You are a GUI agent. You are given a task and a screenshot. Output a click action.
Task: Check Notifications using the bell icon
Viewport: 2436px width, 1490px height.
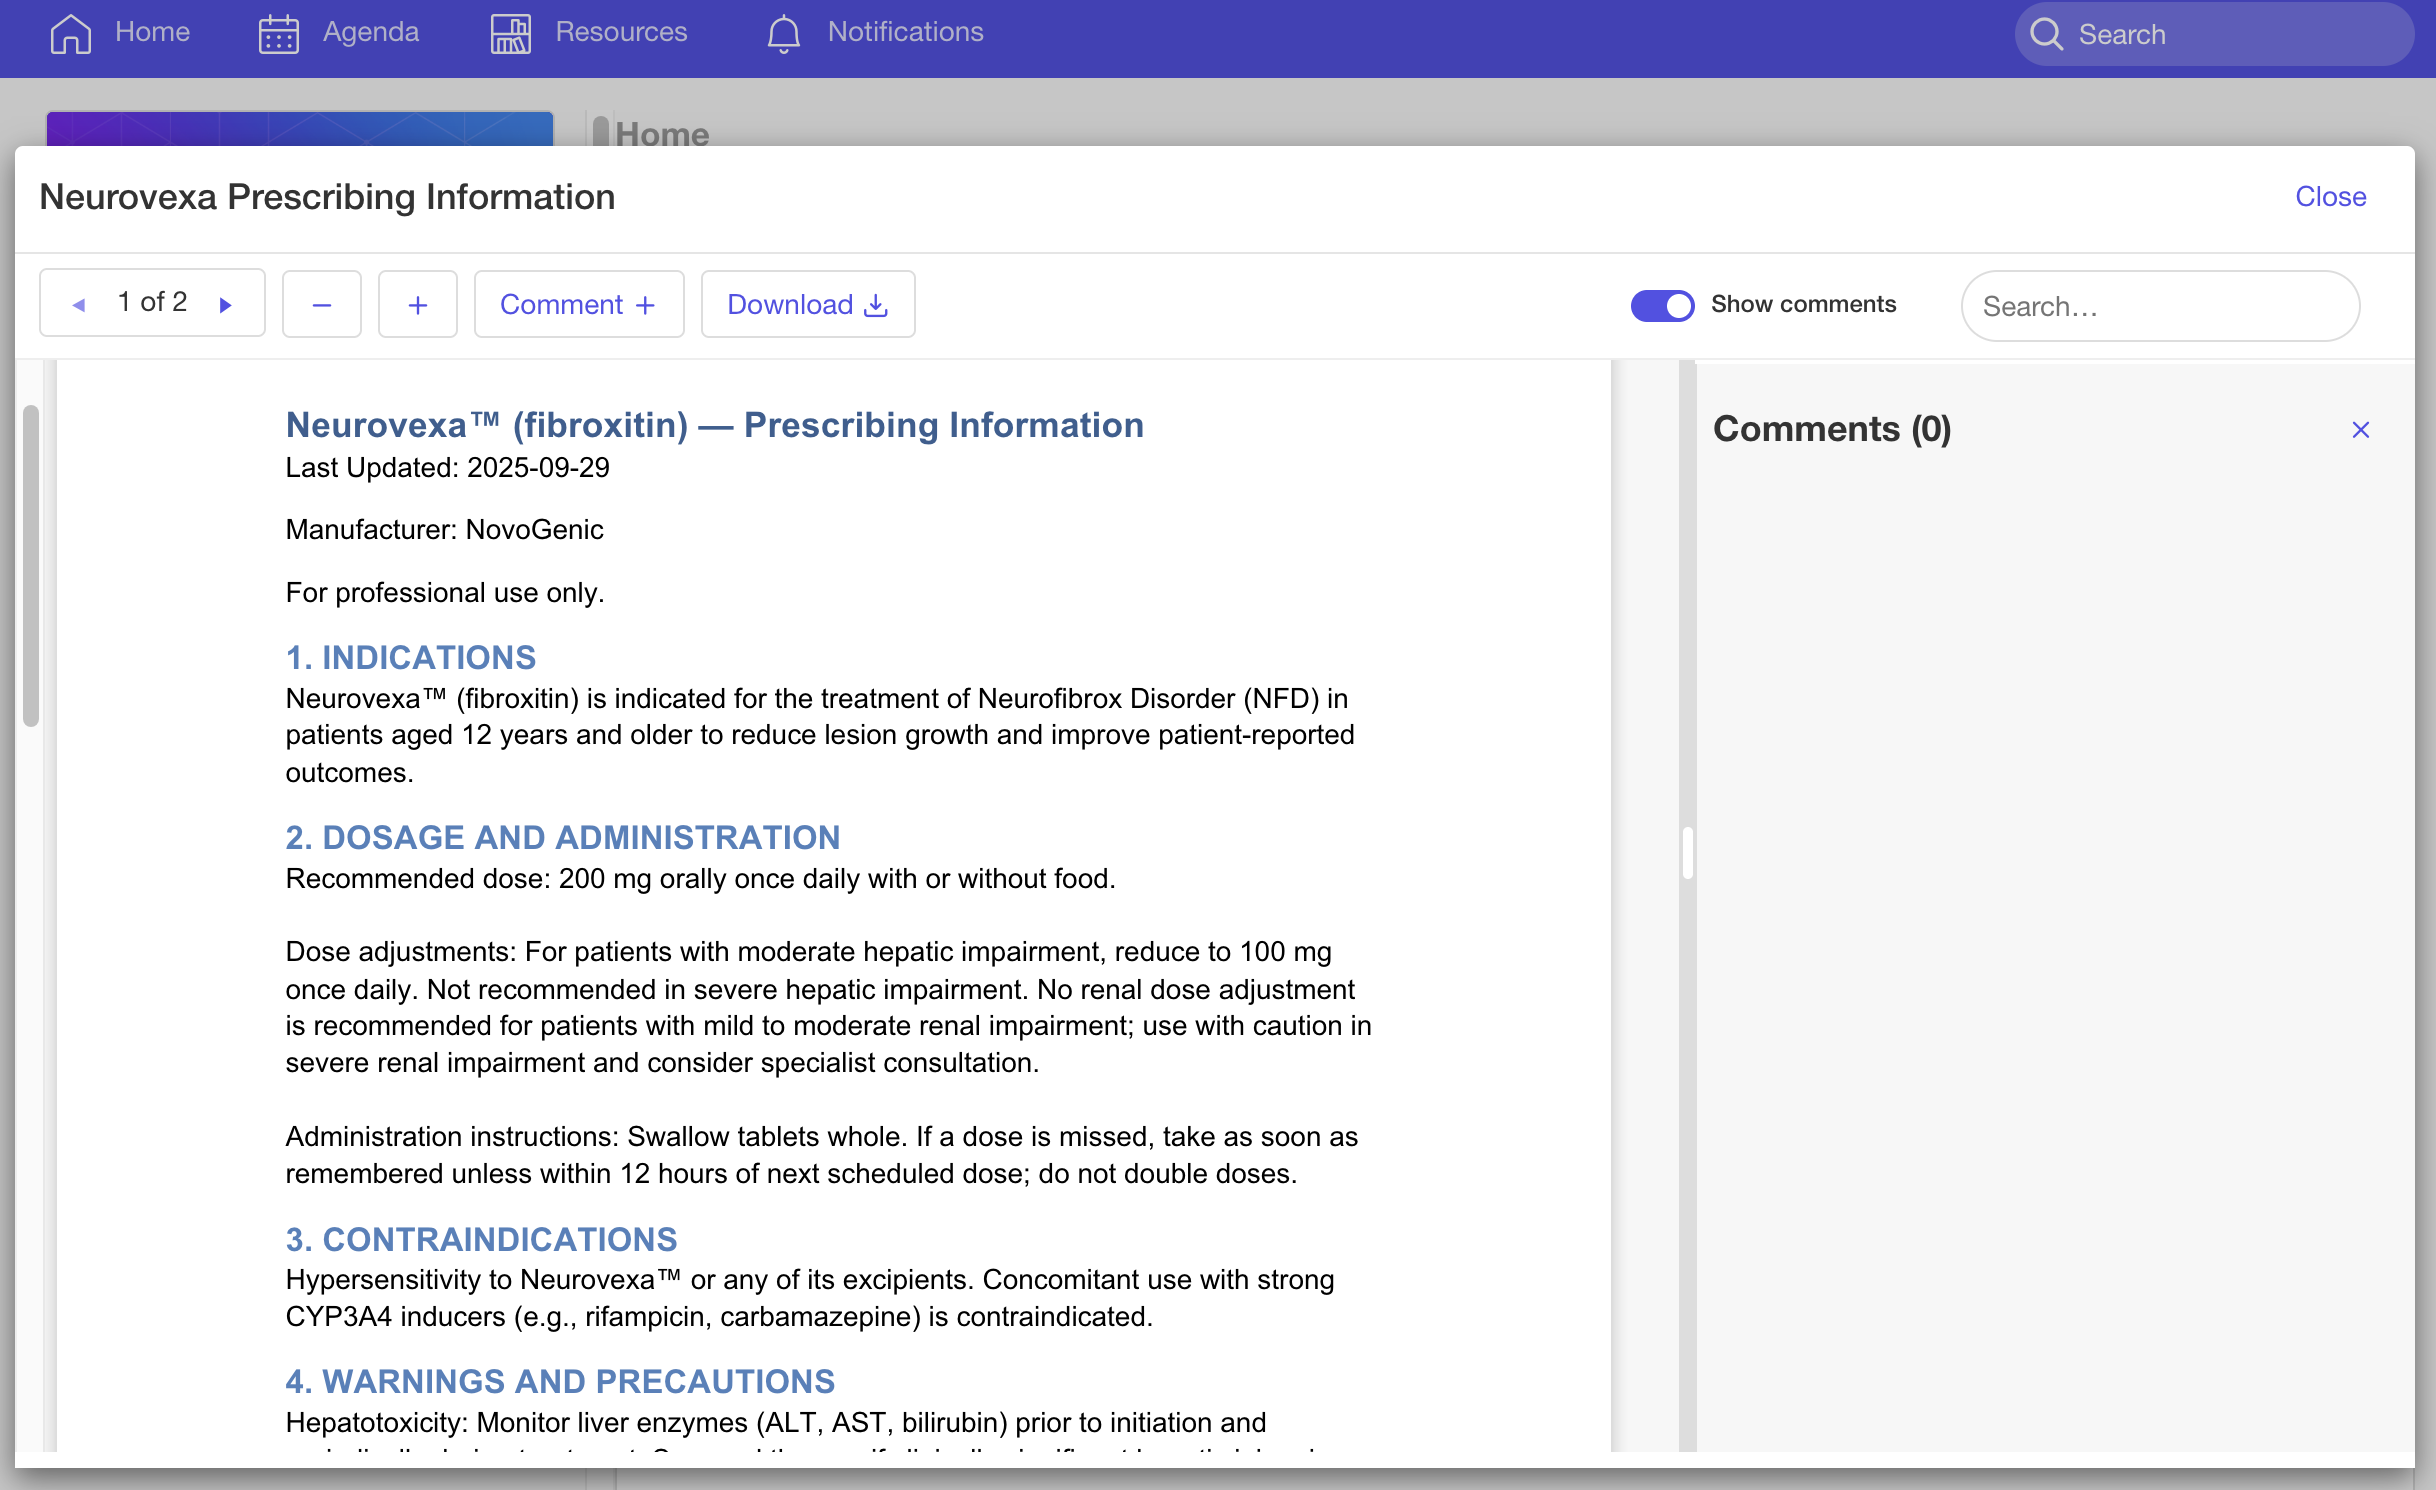click(x=784, y=33)
